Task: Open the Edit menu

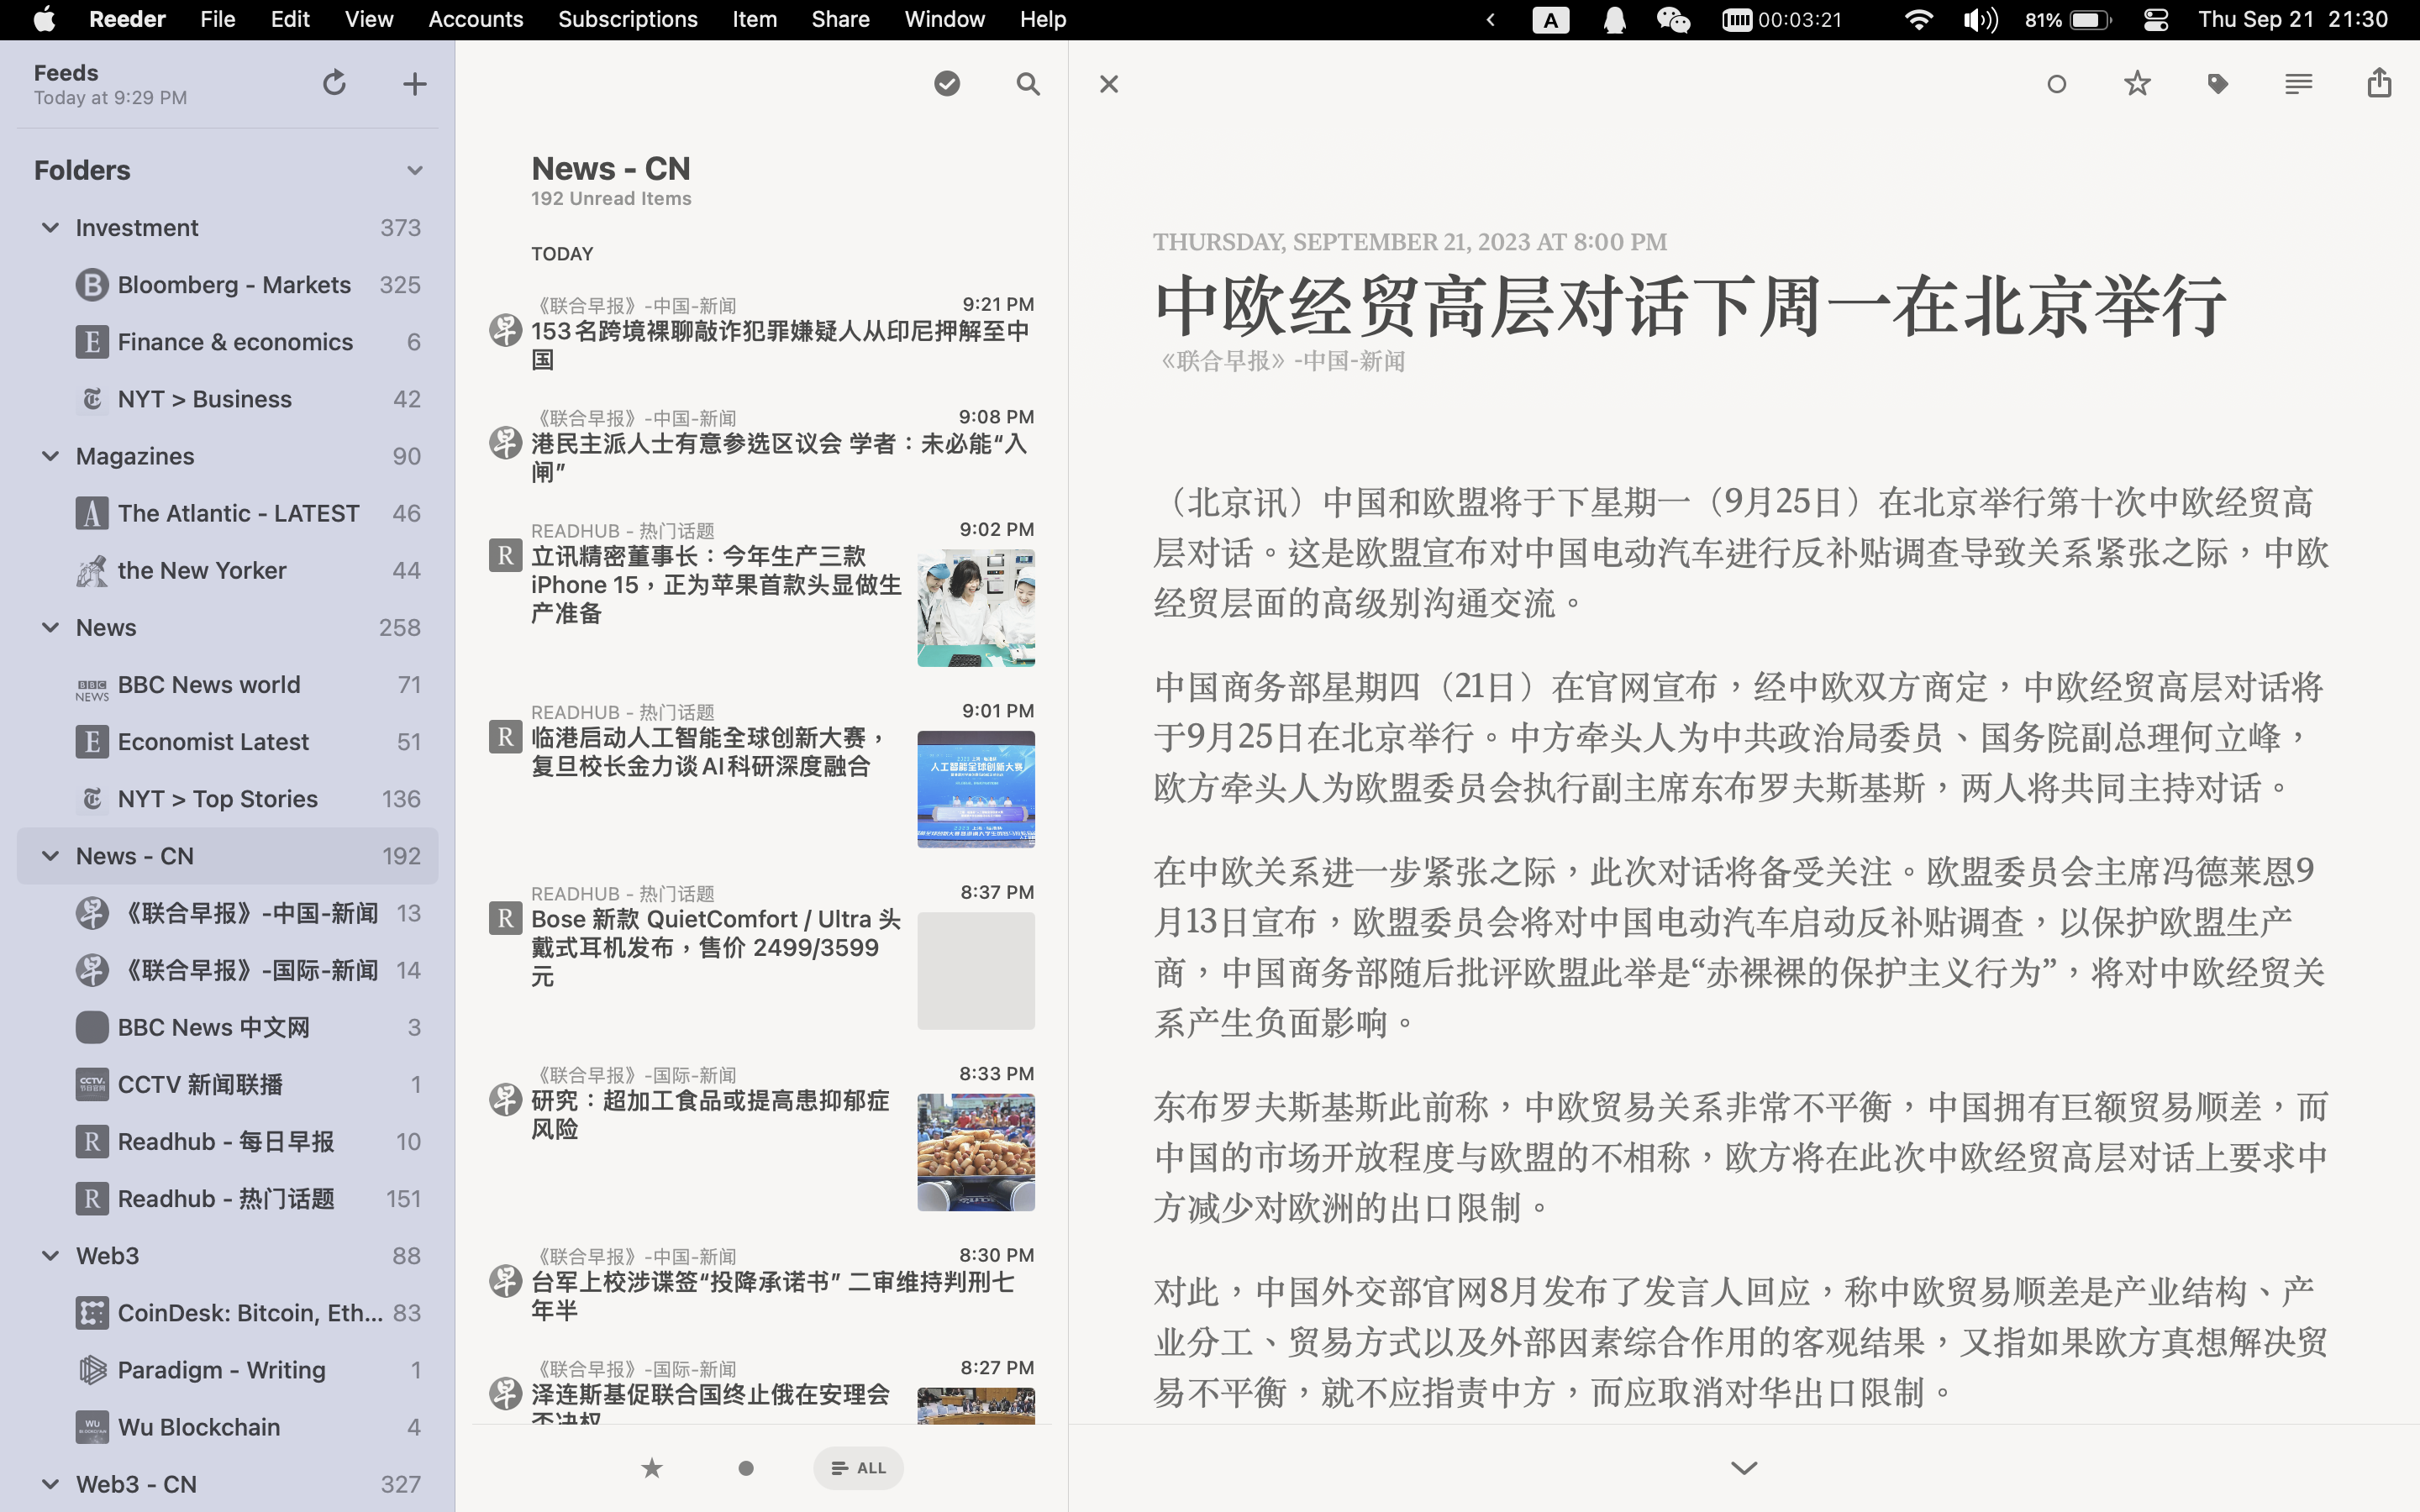Action: tap(290, 19)
